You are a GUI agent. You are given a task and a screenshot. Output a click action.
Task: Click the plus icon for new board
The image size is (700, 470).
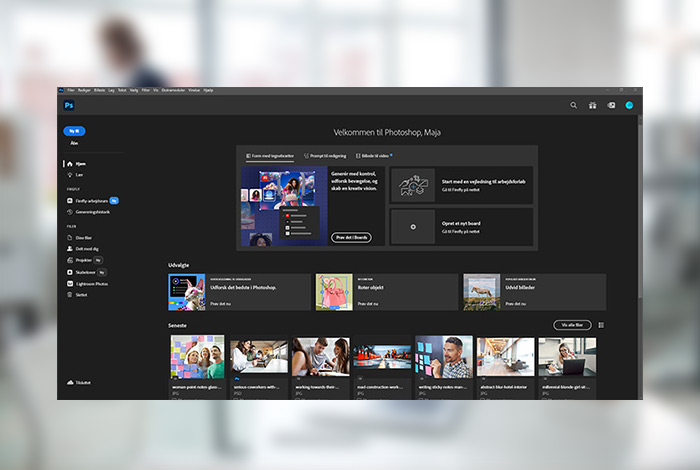[413, 227]
